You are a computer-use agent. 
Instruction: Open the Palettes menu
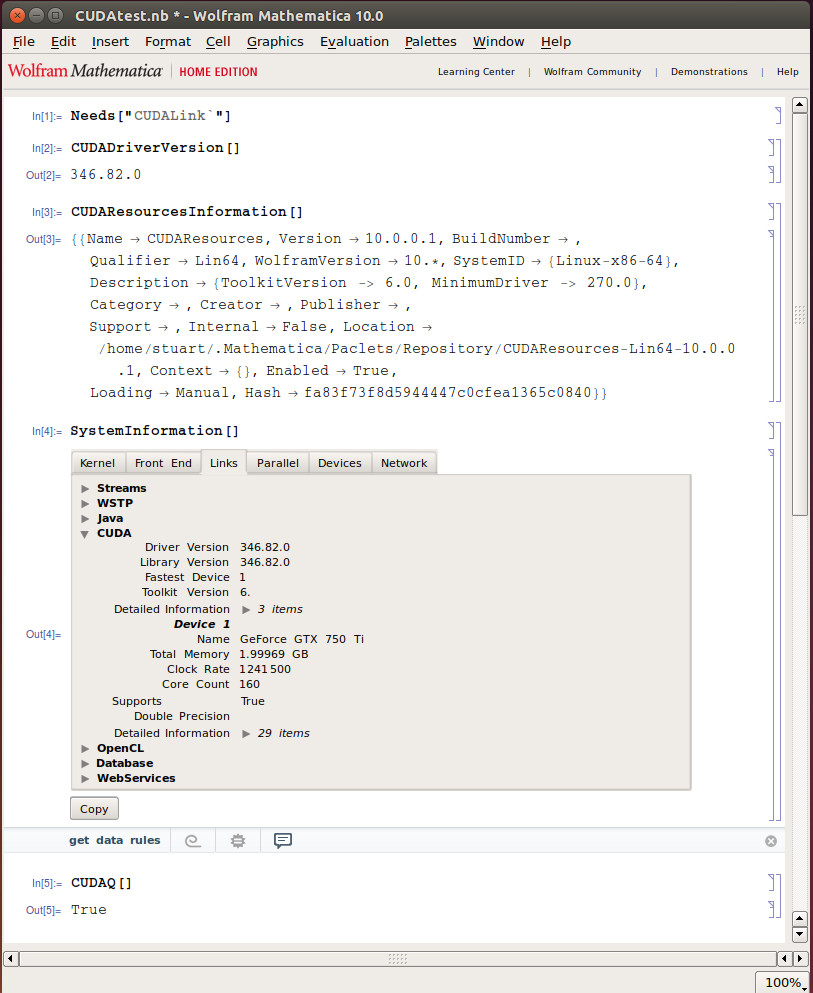[431, 42]
